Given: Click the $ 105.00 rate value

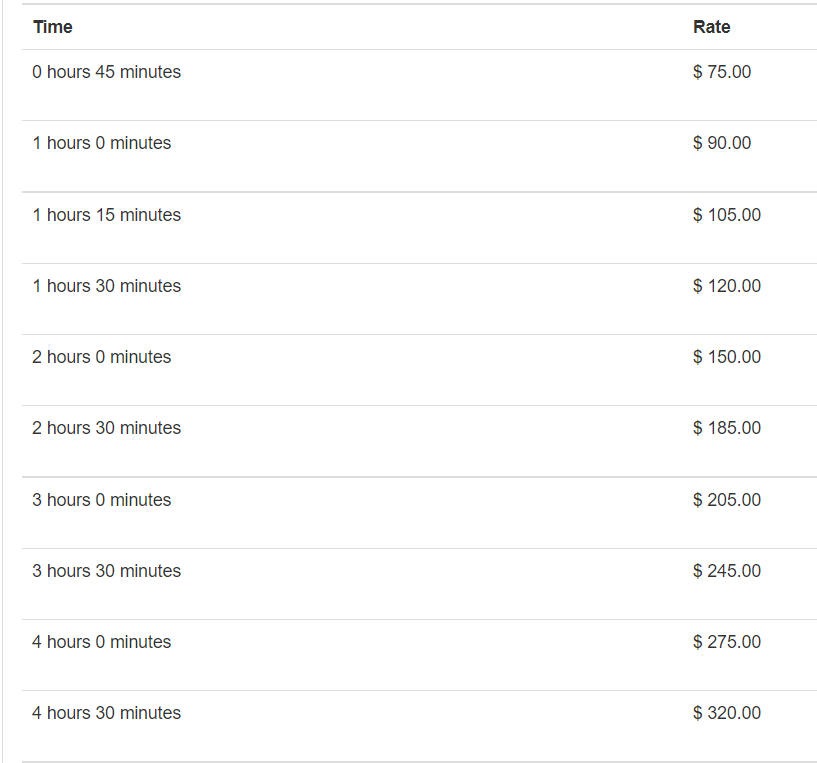Looking at the screenshot, I should (727, 215).
